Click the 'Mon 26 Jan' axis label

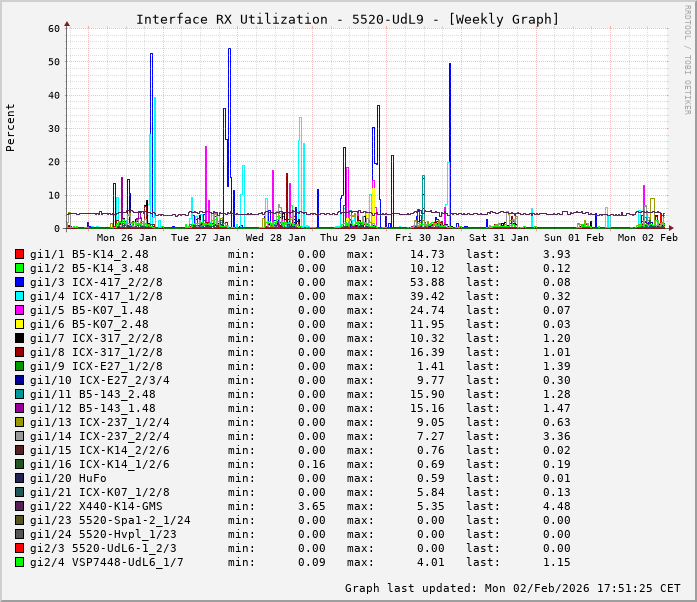127,238
